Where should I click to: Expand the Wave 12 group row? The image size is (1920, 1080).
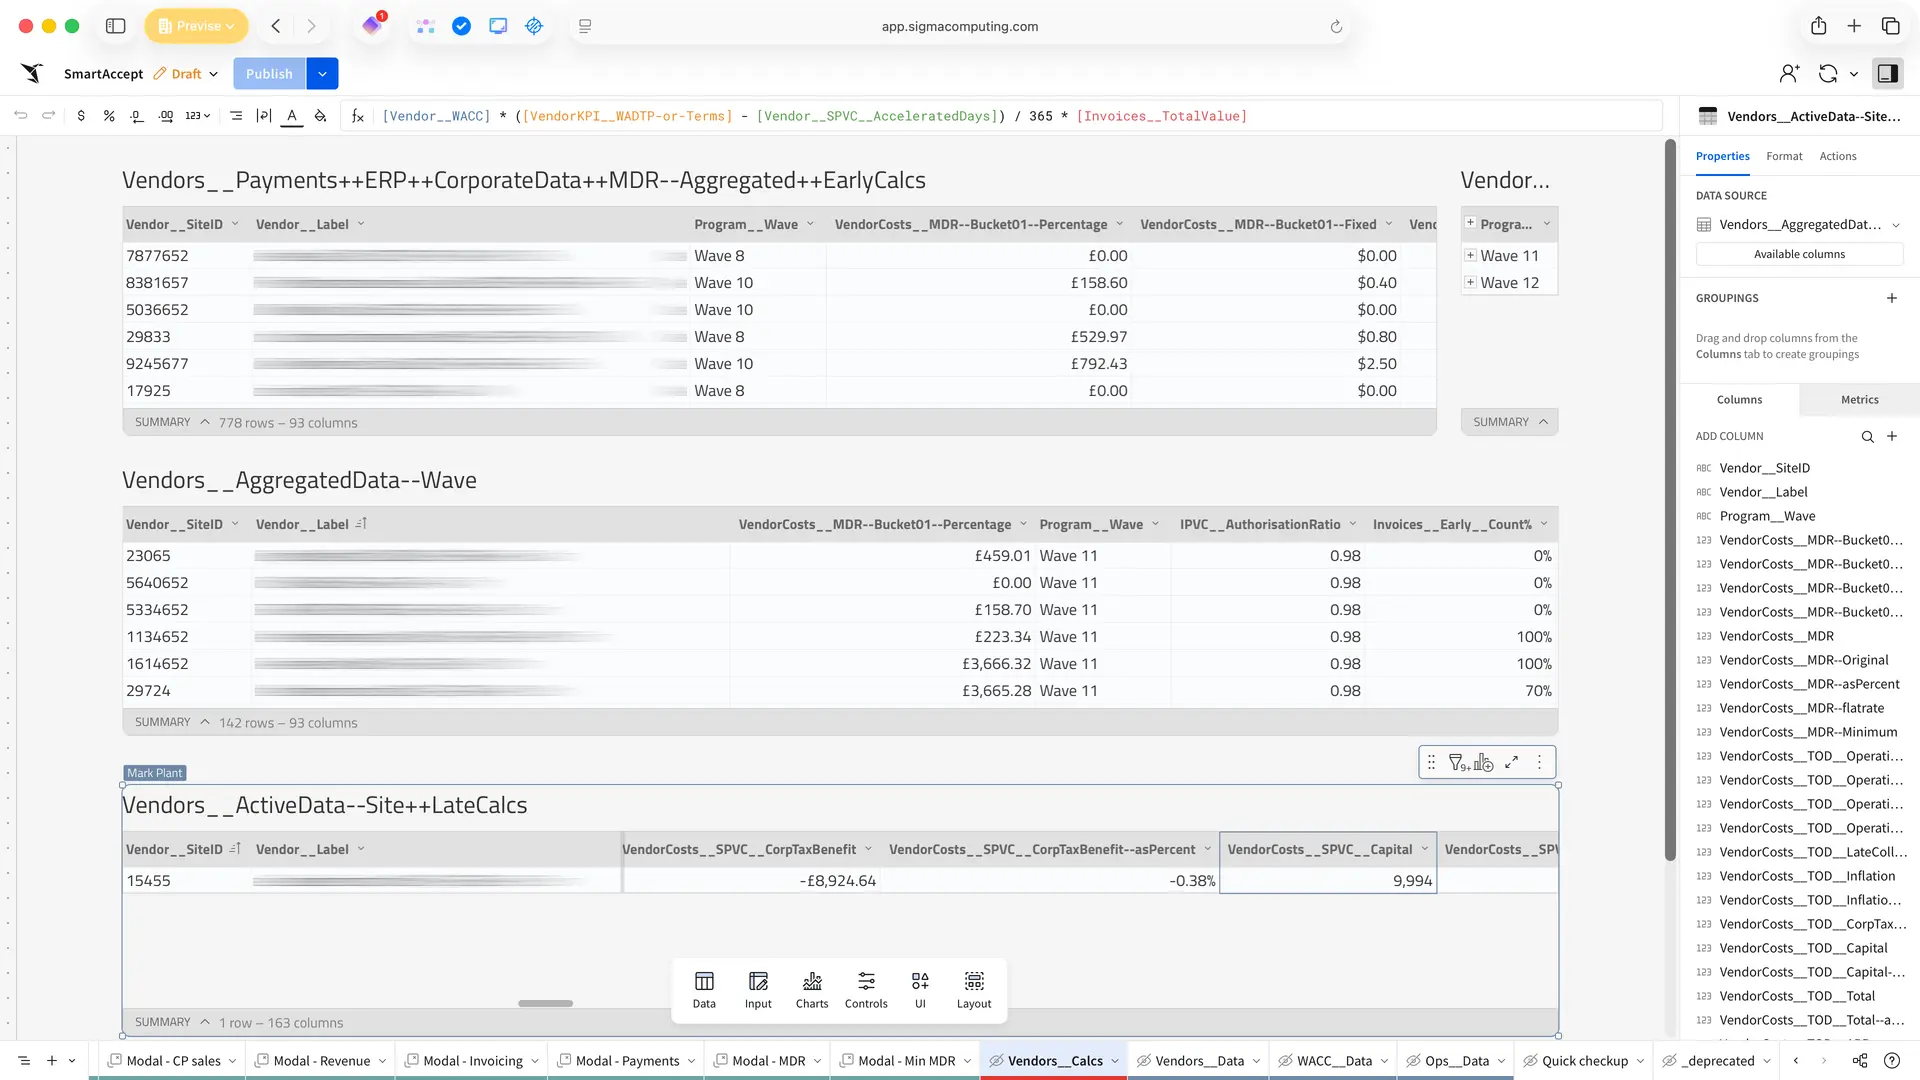tap(1471, 283)
